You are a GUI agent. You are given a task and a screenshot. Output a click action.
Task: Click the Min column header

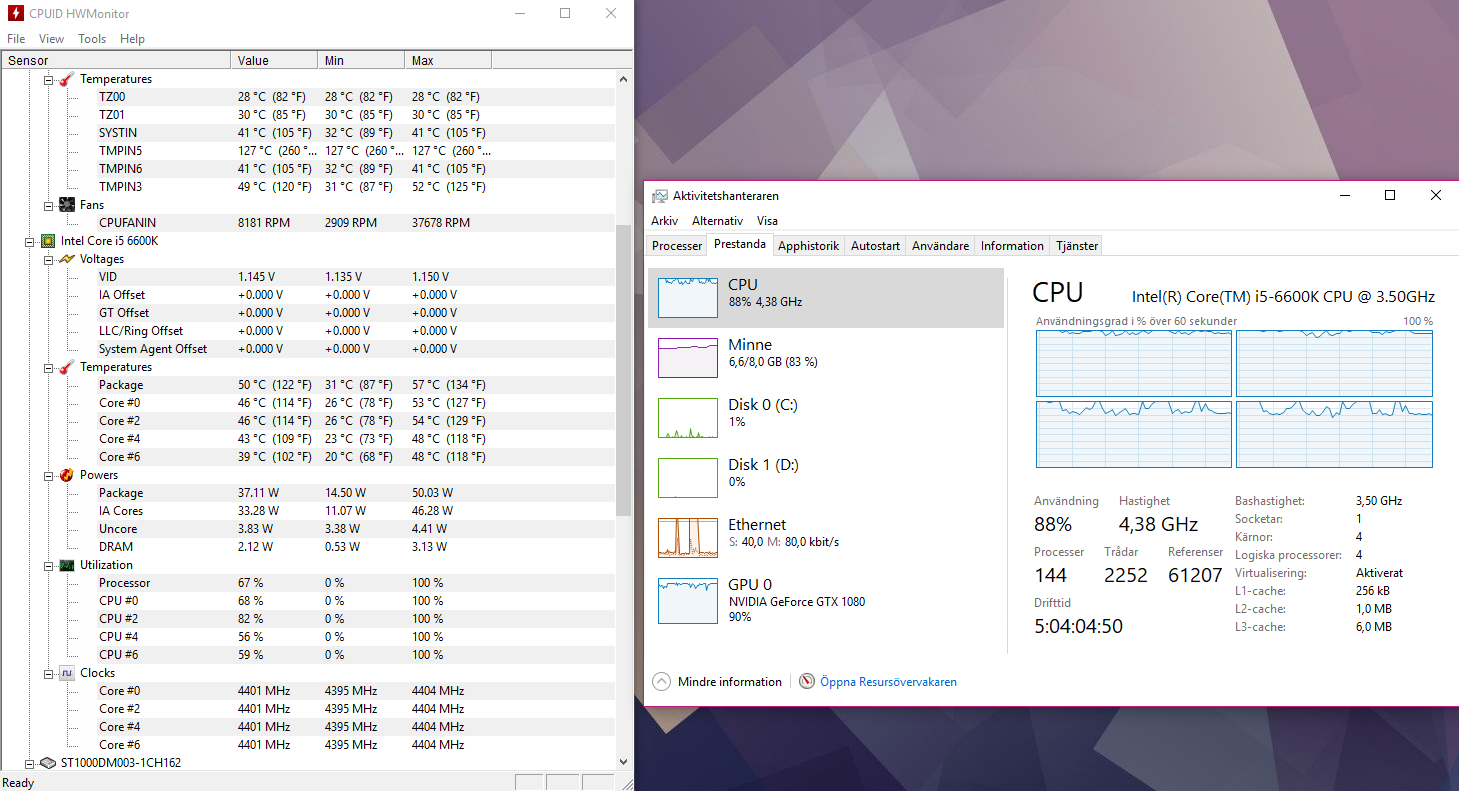click(x=361, y=61)
